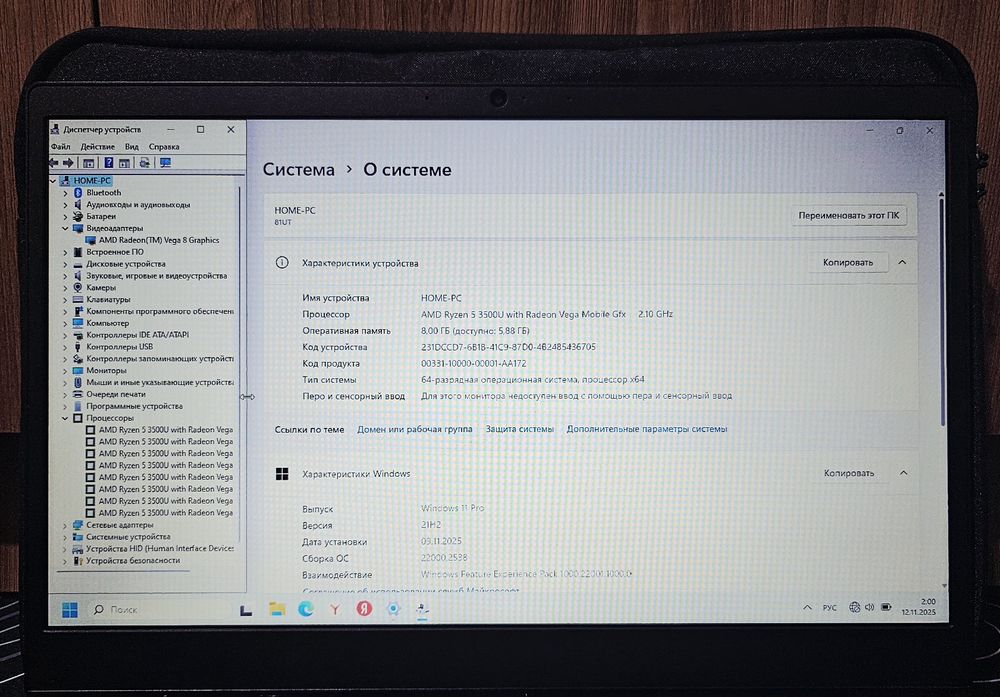Click the Батареи category icon
Screen dimensions: 1000x697
point(78,217)
